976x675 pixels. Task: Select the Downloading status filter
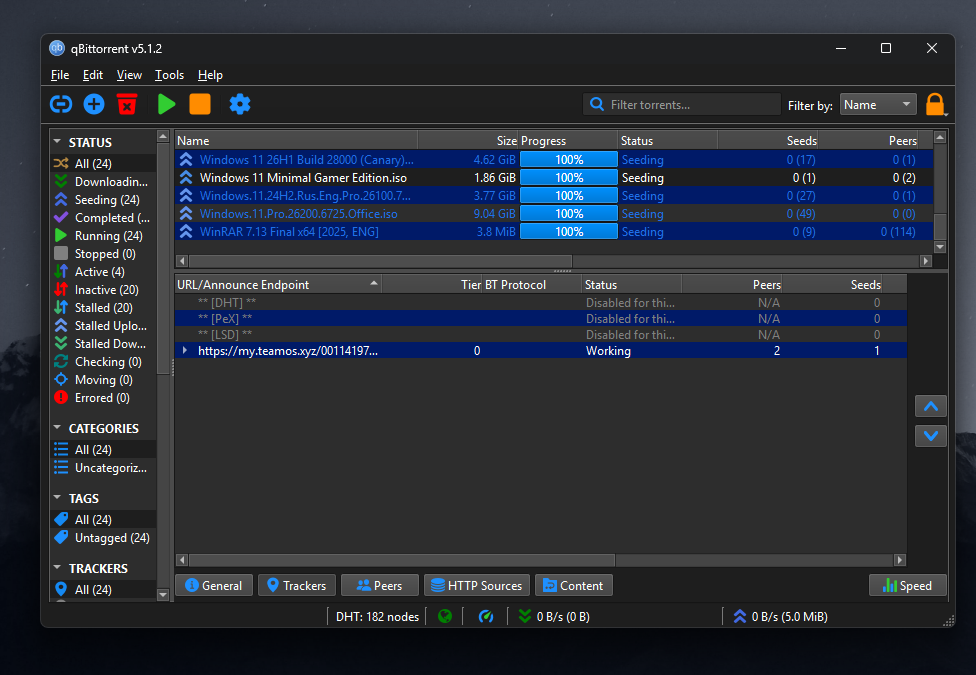[103, 181]
